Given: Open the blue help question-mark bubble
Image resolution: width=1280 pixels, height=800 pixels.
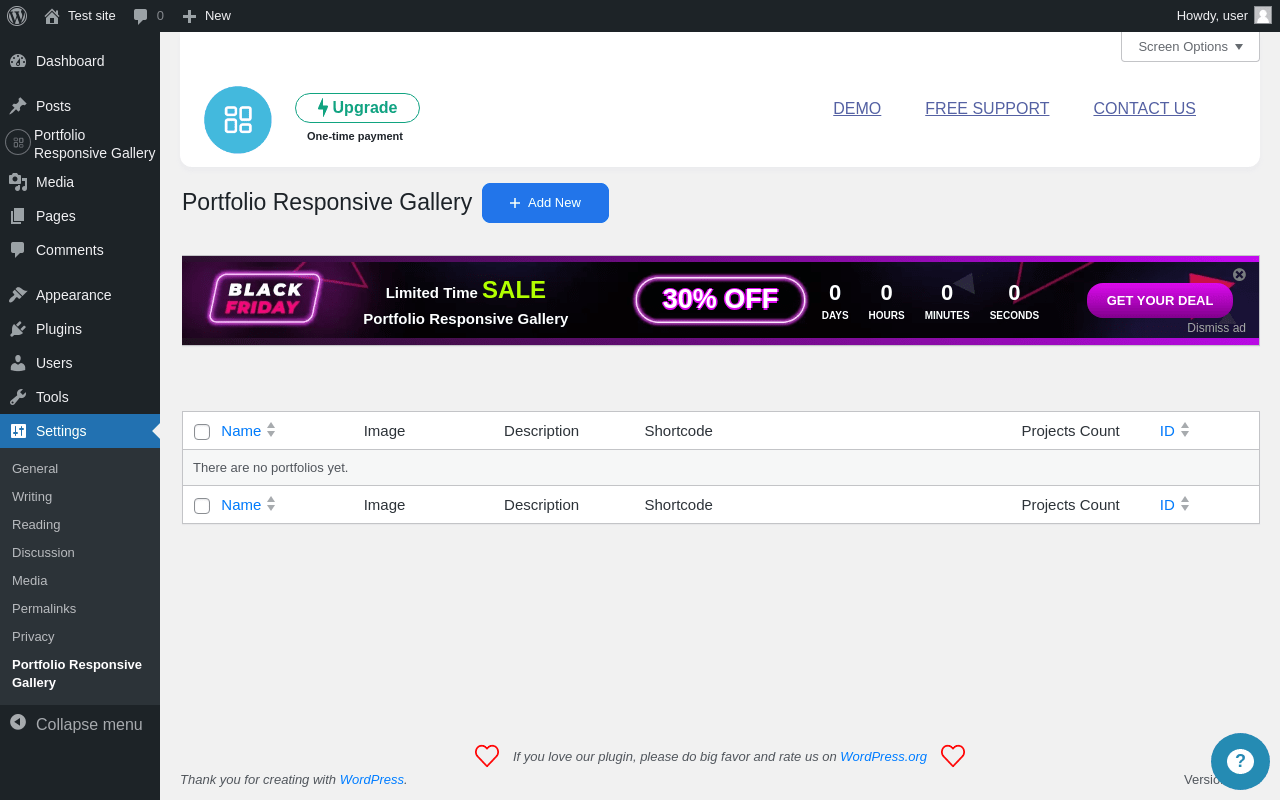Looking at the screenshot, I should click(1240, 761).
